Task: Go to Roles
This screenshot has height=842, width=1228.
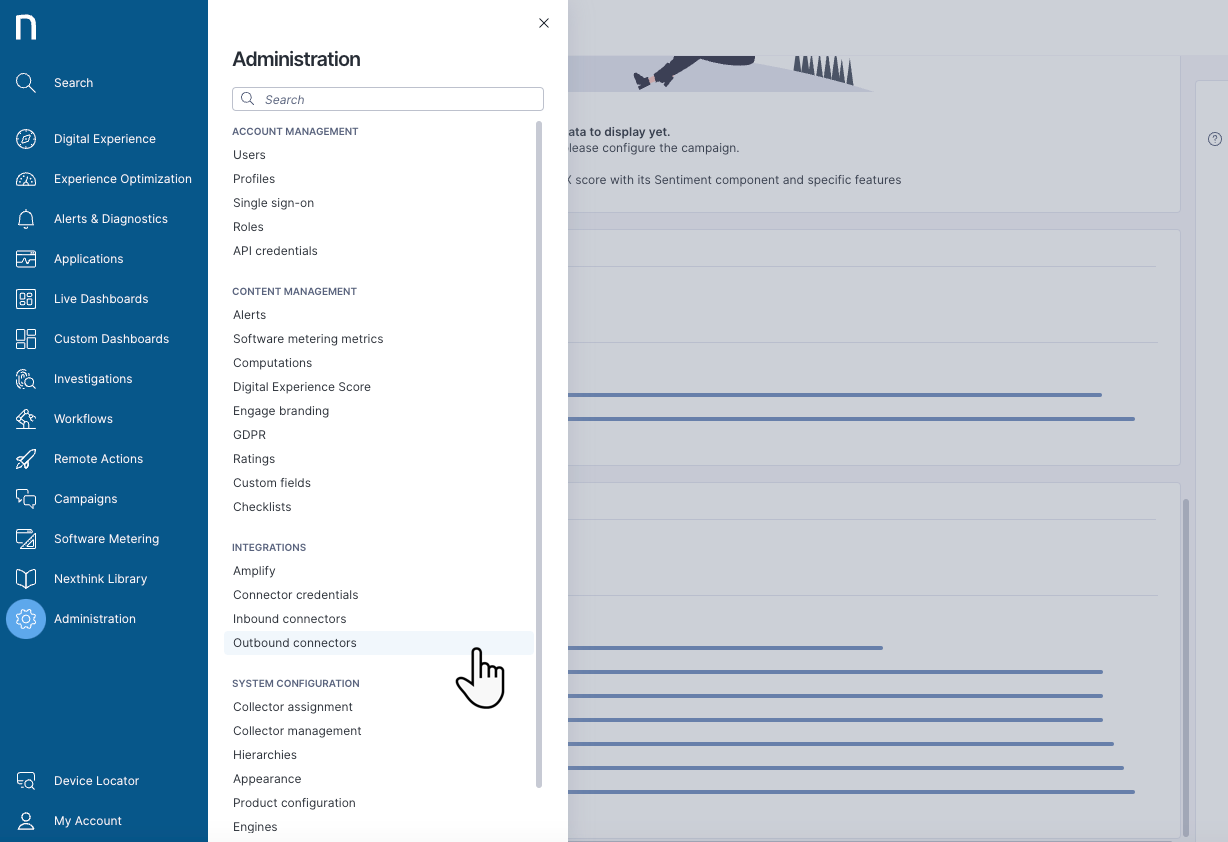Action: pos(249,227)
